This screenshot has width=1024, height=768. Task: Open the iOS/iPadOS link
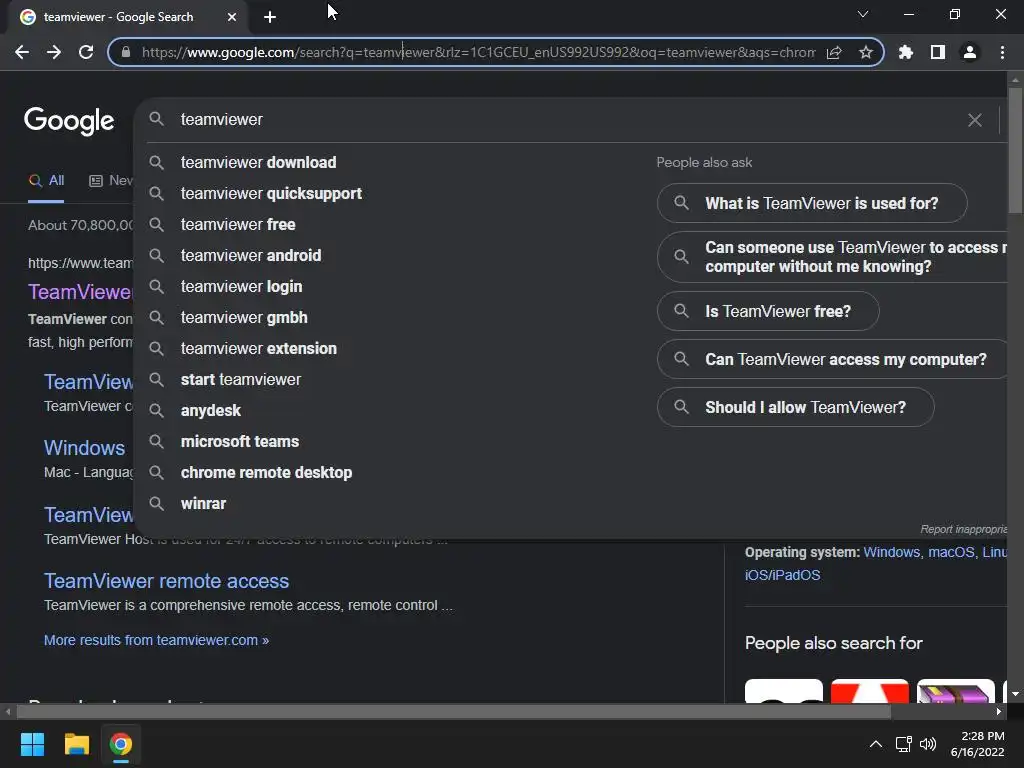782,575
